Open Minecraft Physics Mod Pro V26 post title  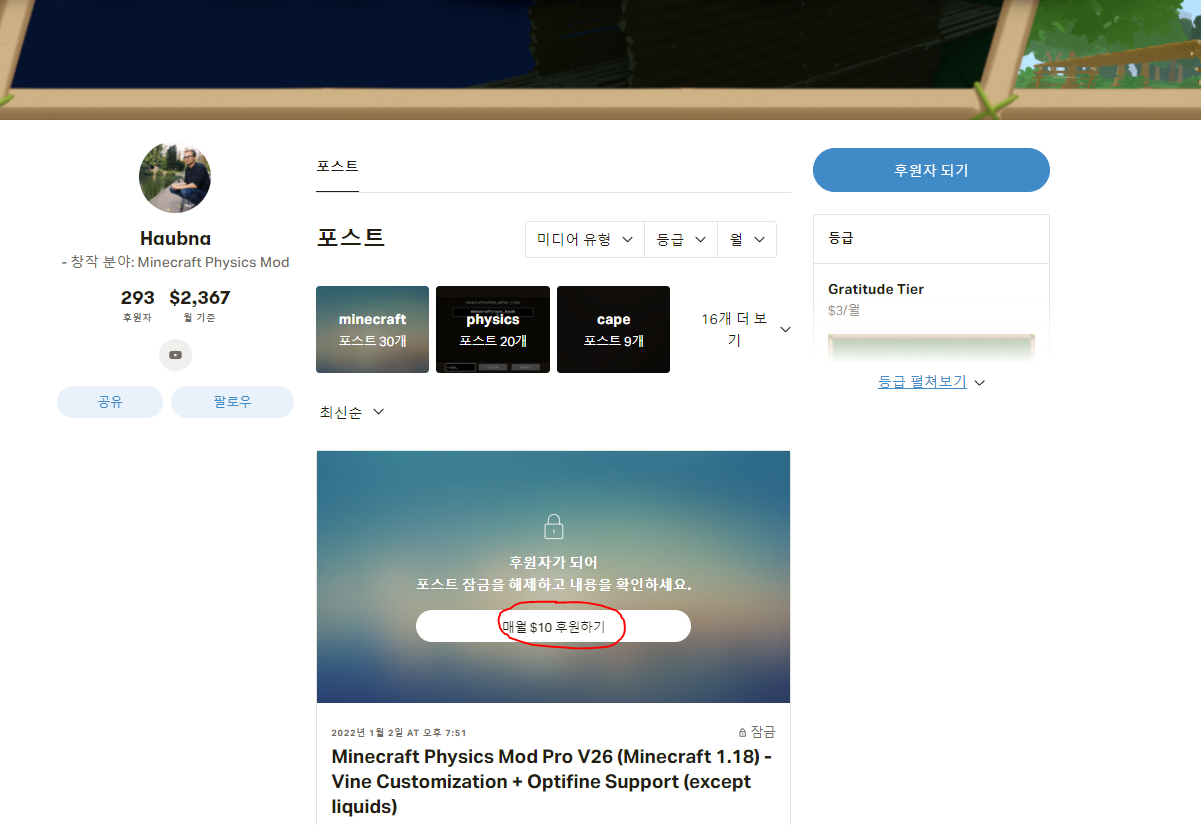pos(551,781)
